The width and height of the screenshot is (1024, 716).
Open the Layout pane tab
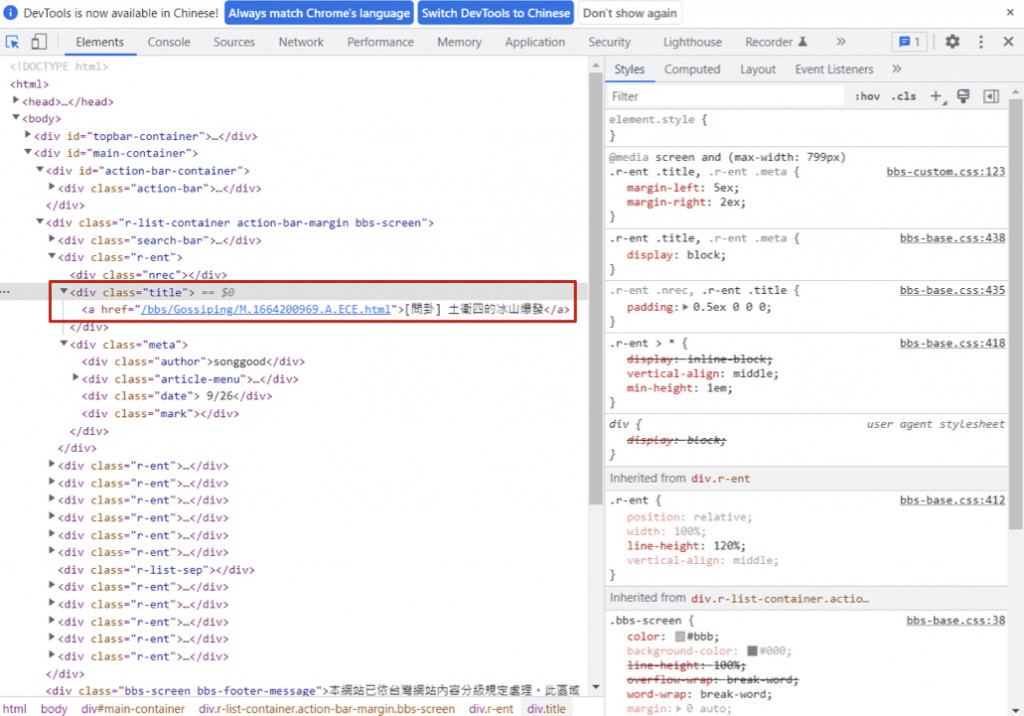click(758, 69)
